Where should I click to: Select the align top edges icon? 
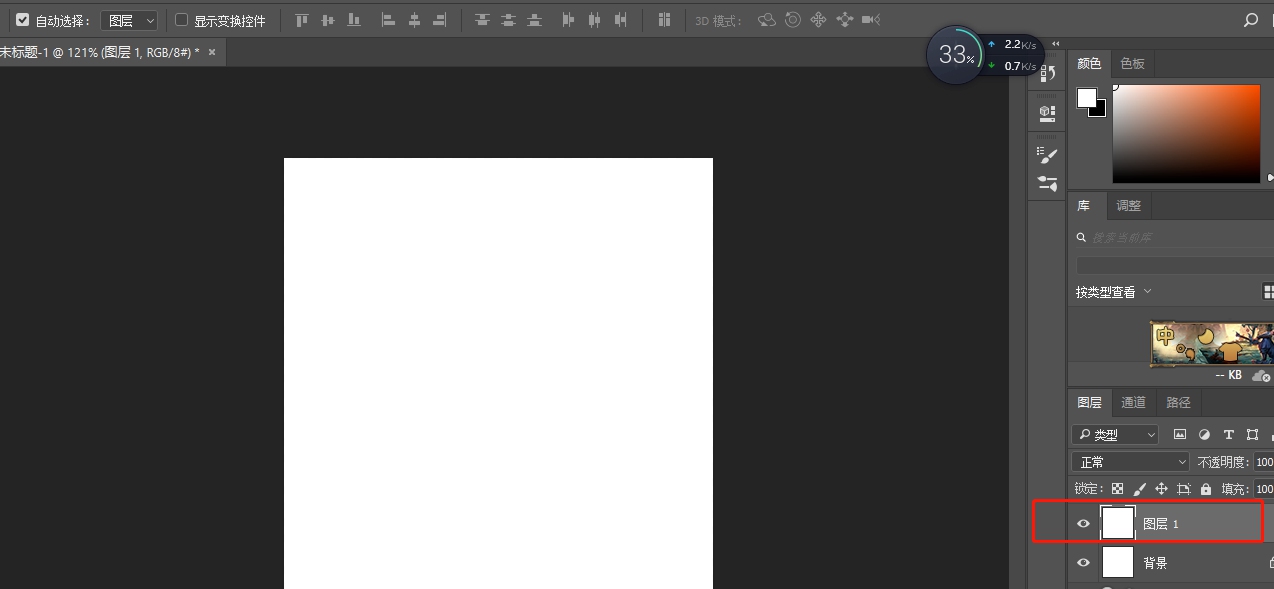[301, 19]
